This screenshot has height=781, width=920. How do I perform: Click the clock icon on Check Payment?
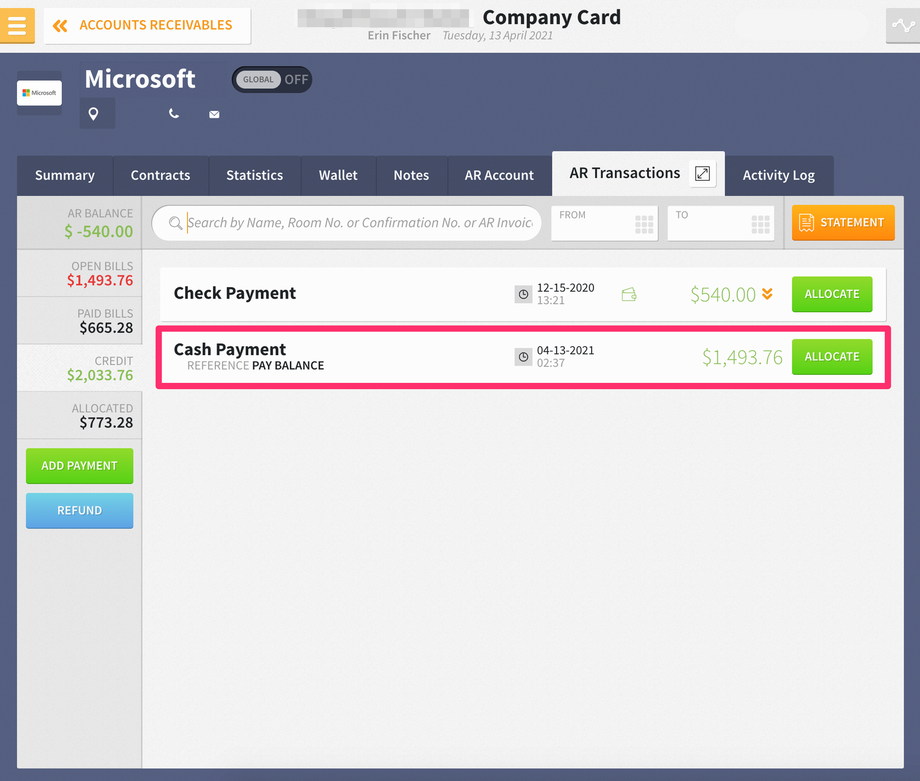point(523,294)
